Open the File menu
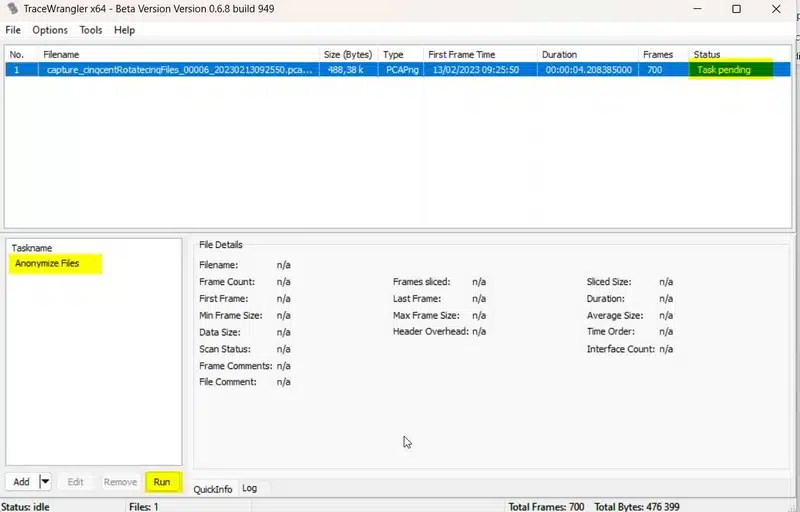Image resolution: width=800 pixels, height=512 pixels. (13, 30)
